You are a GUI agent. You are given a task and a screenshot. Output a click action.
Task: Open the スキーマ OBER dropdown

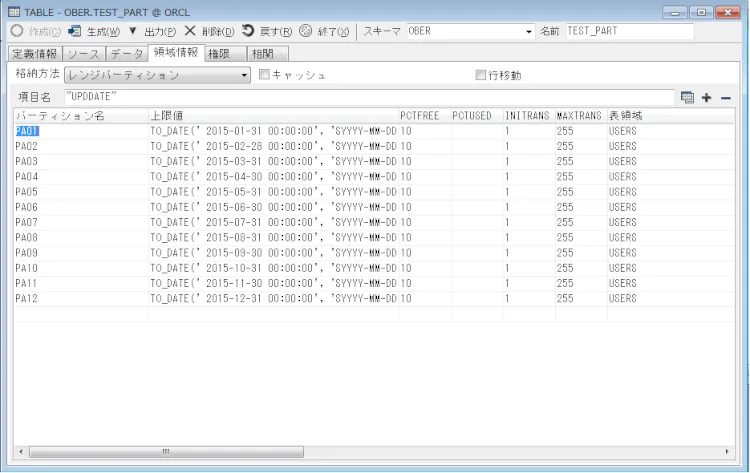(529, 32)
